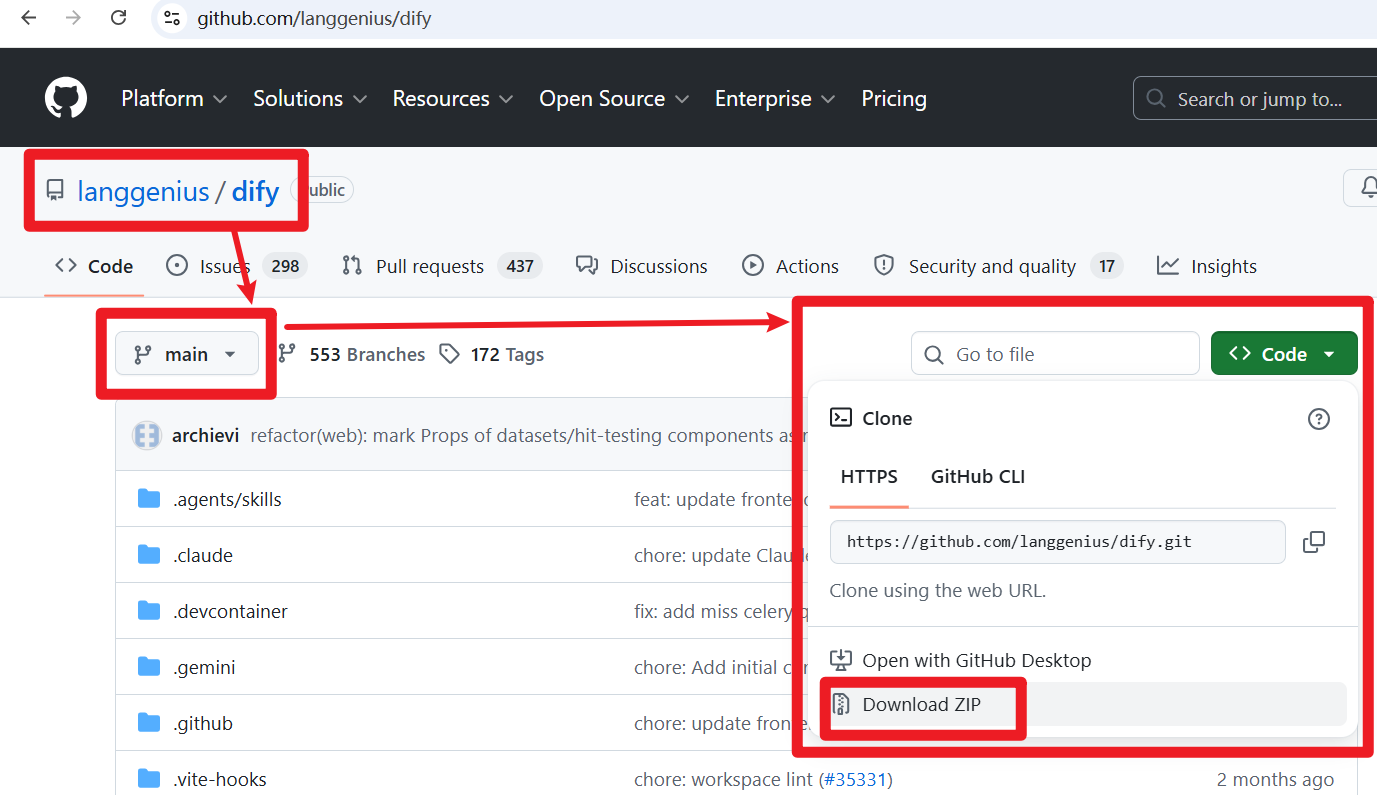Click the terminal icon next to Clone

pyautogui.click(x=841, y=418)
